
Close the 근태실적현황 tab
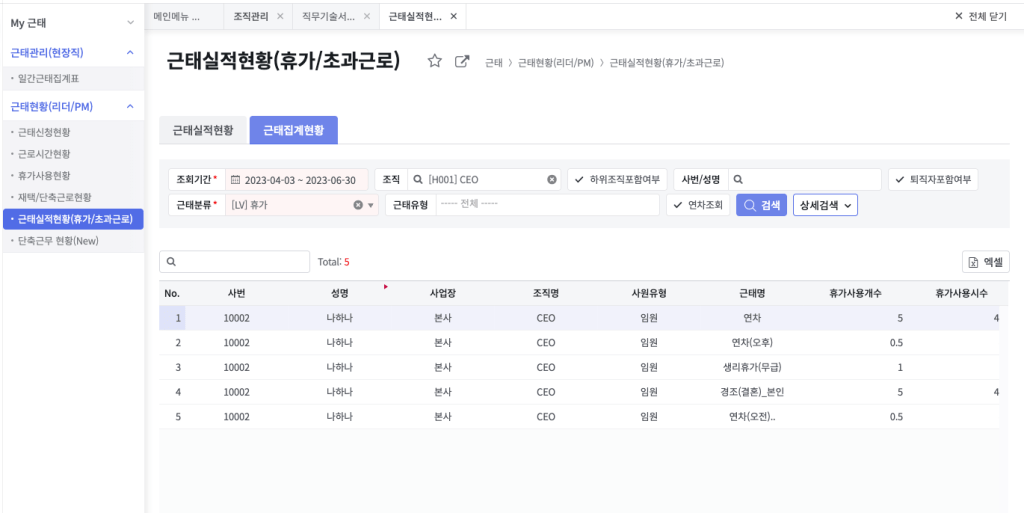point(454,16)
